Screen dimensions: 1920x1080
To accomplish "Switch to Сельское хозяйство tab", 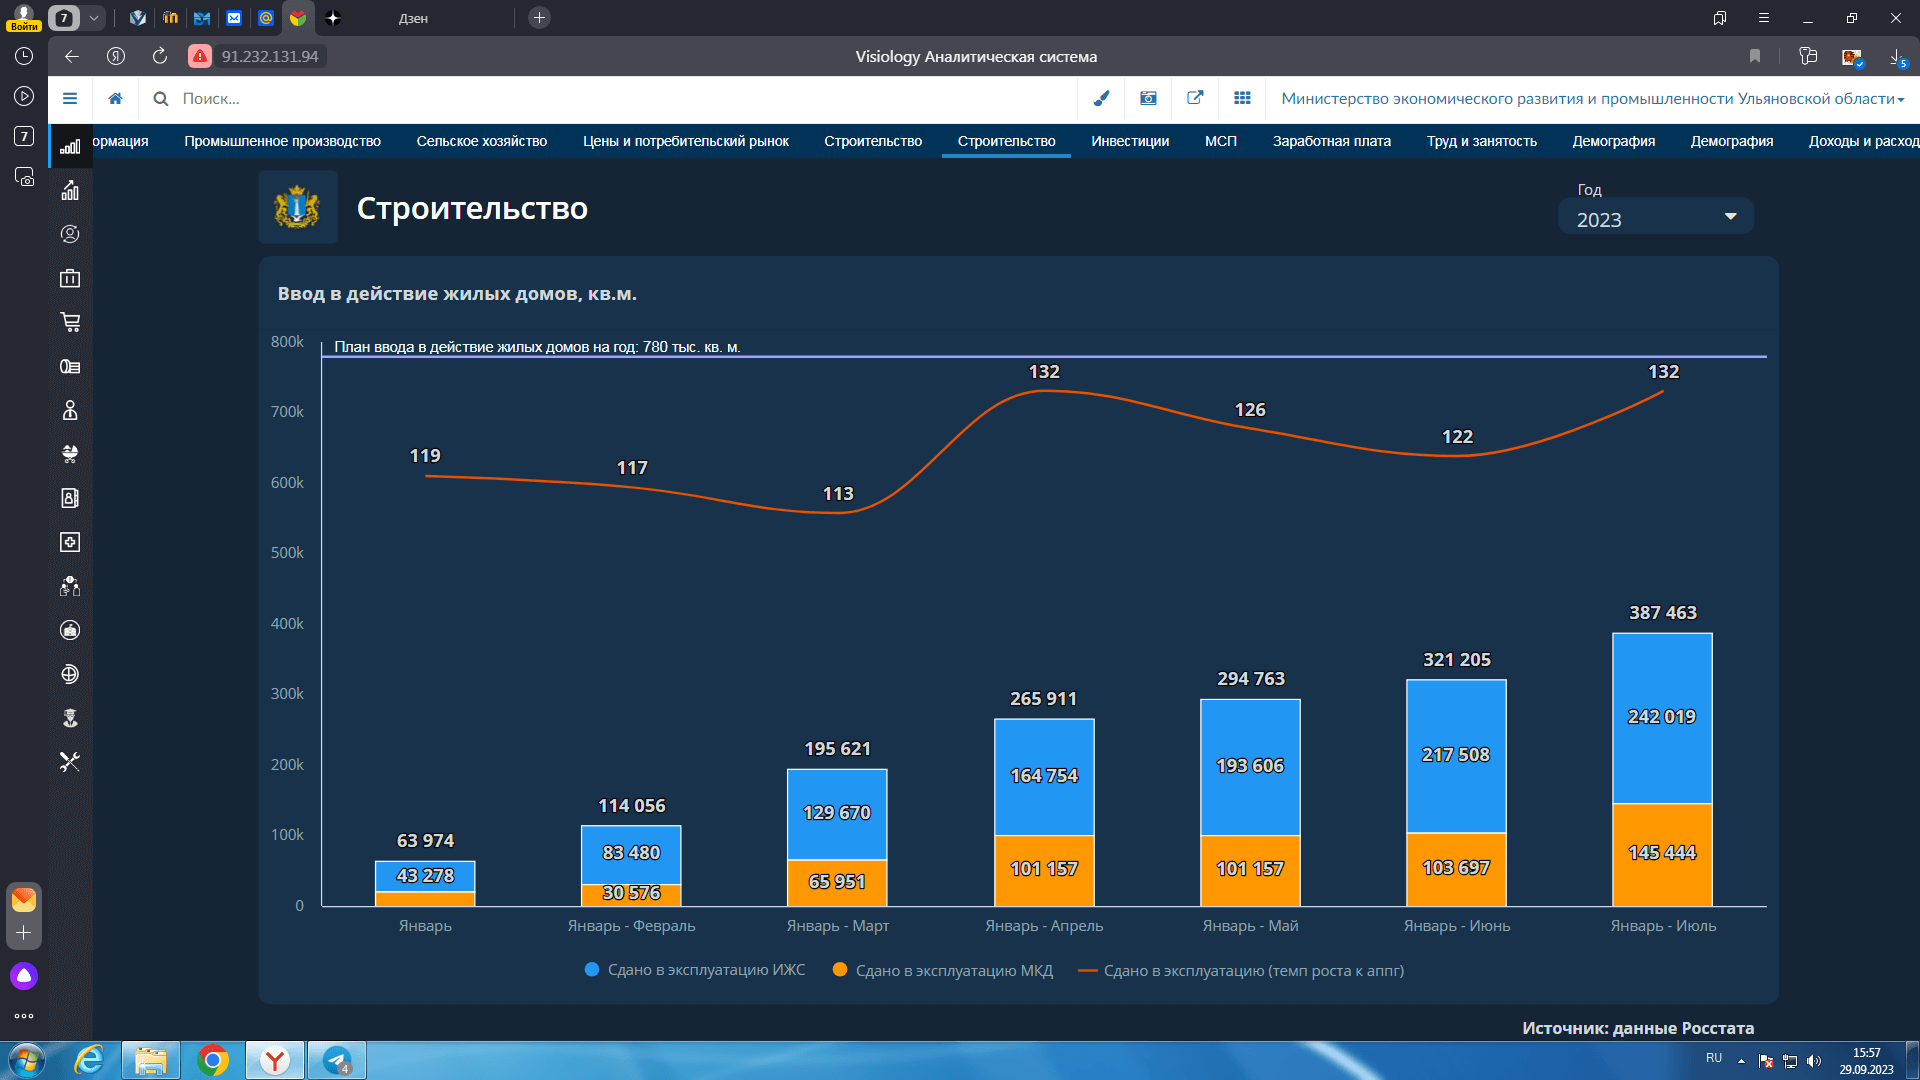I will pos(482,141).
